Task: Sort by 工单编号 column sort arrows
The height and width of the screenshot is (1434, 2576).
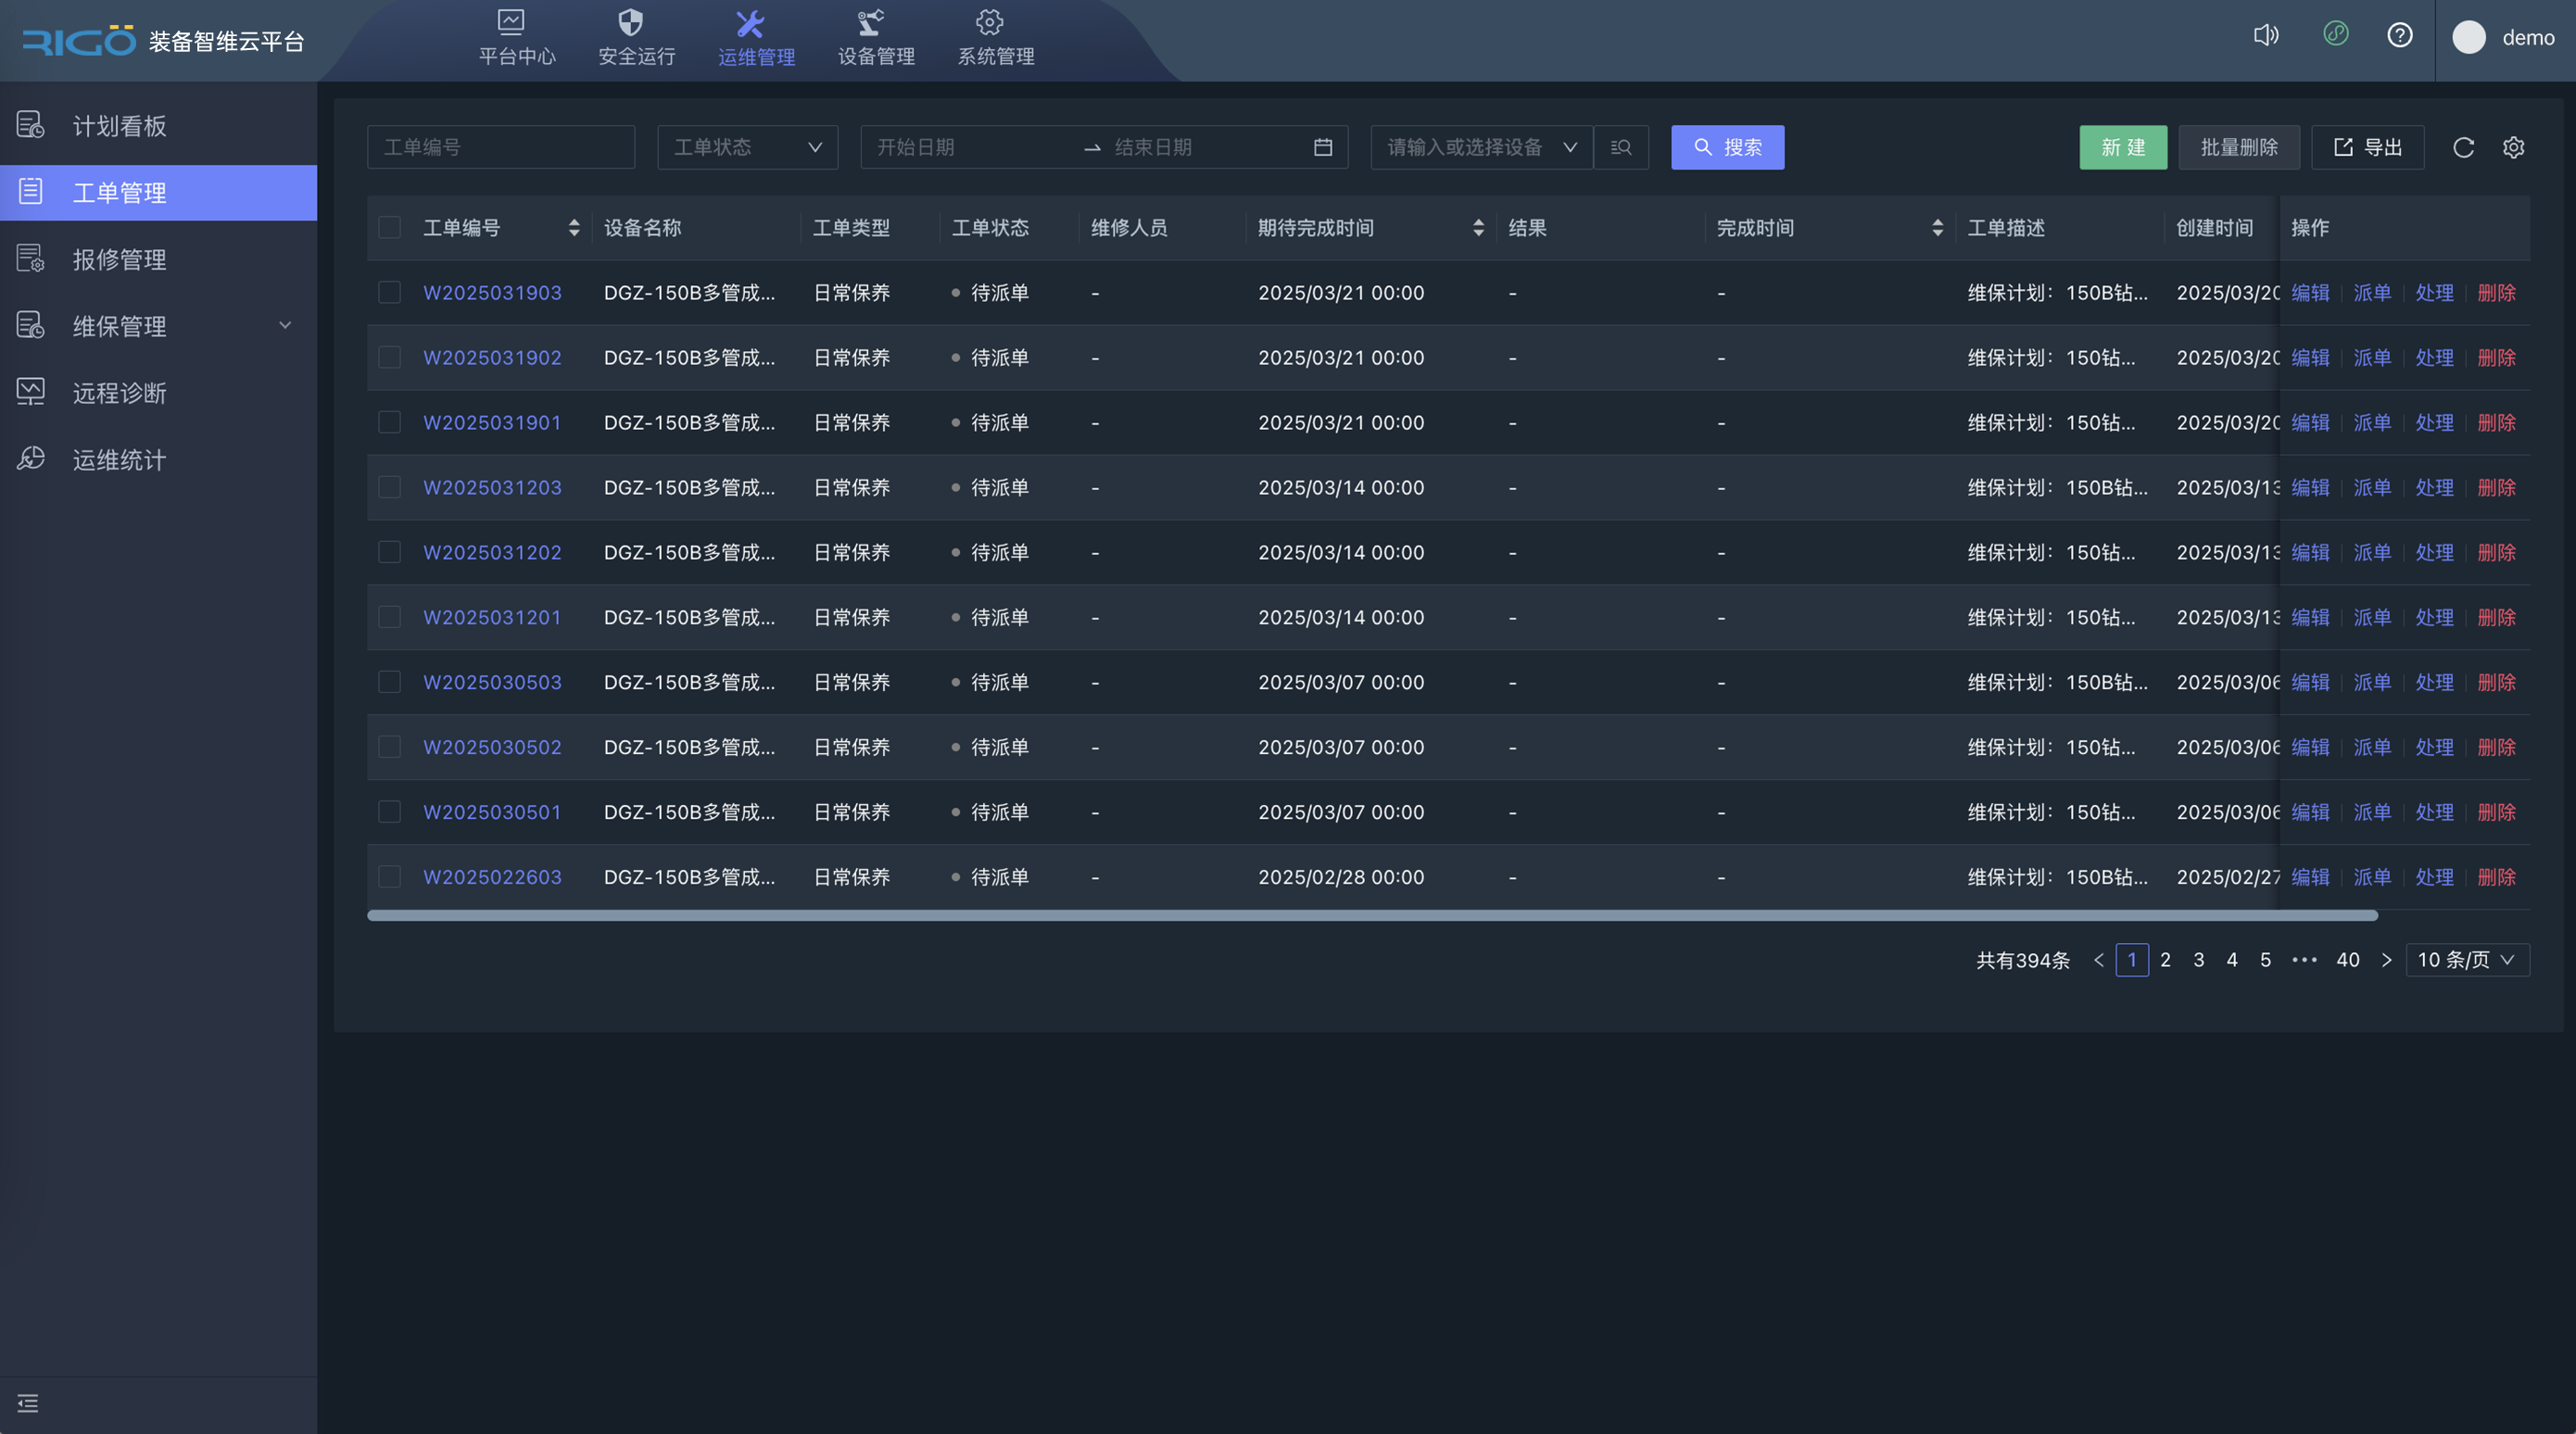Action: coord(574,228)
